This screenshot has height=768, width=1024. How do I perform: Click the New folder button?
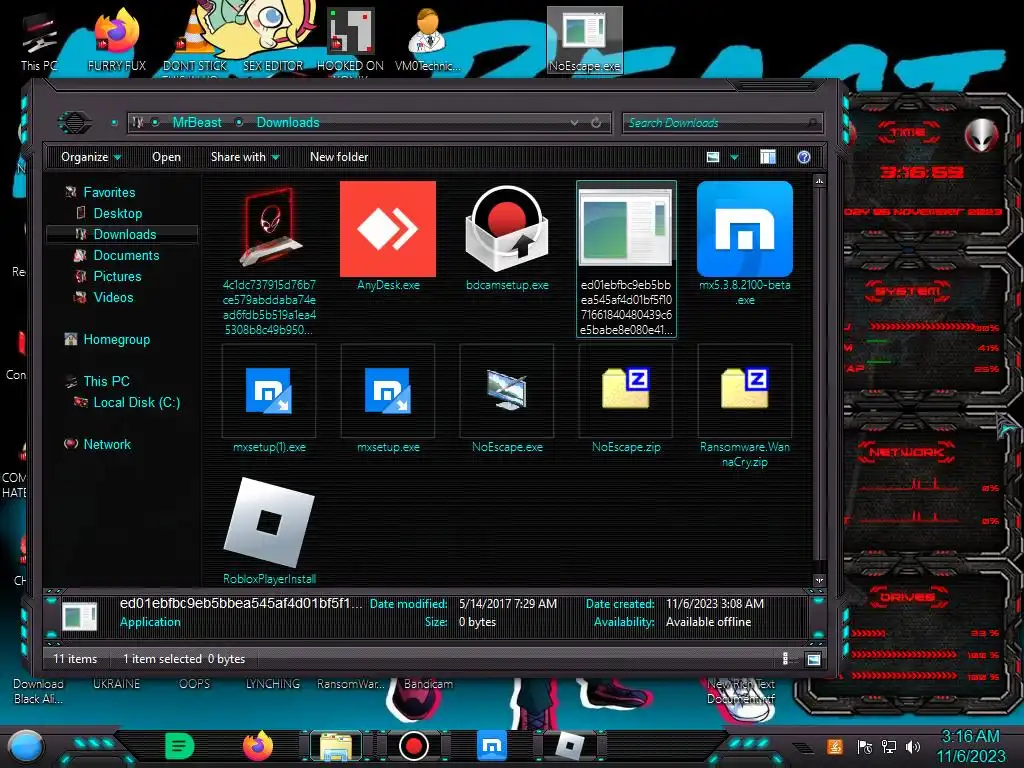(339, 157)
